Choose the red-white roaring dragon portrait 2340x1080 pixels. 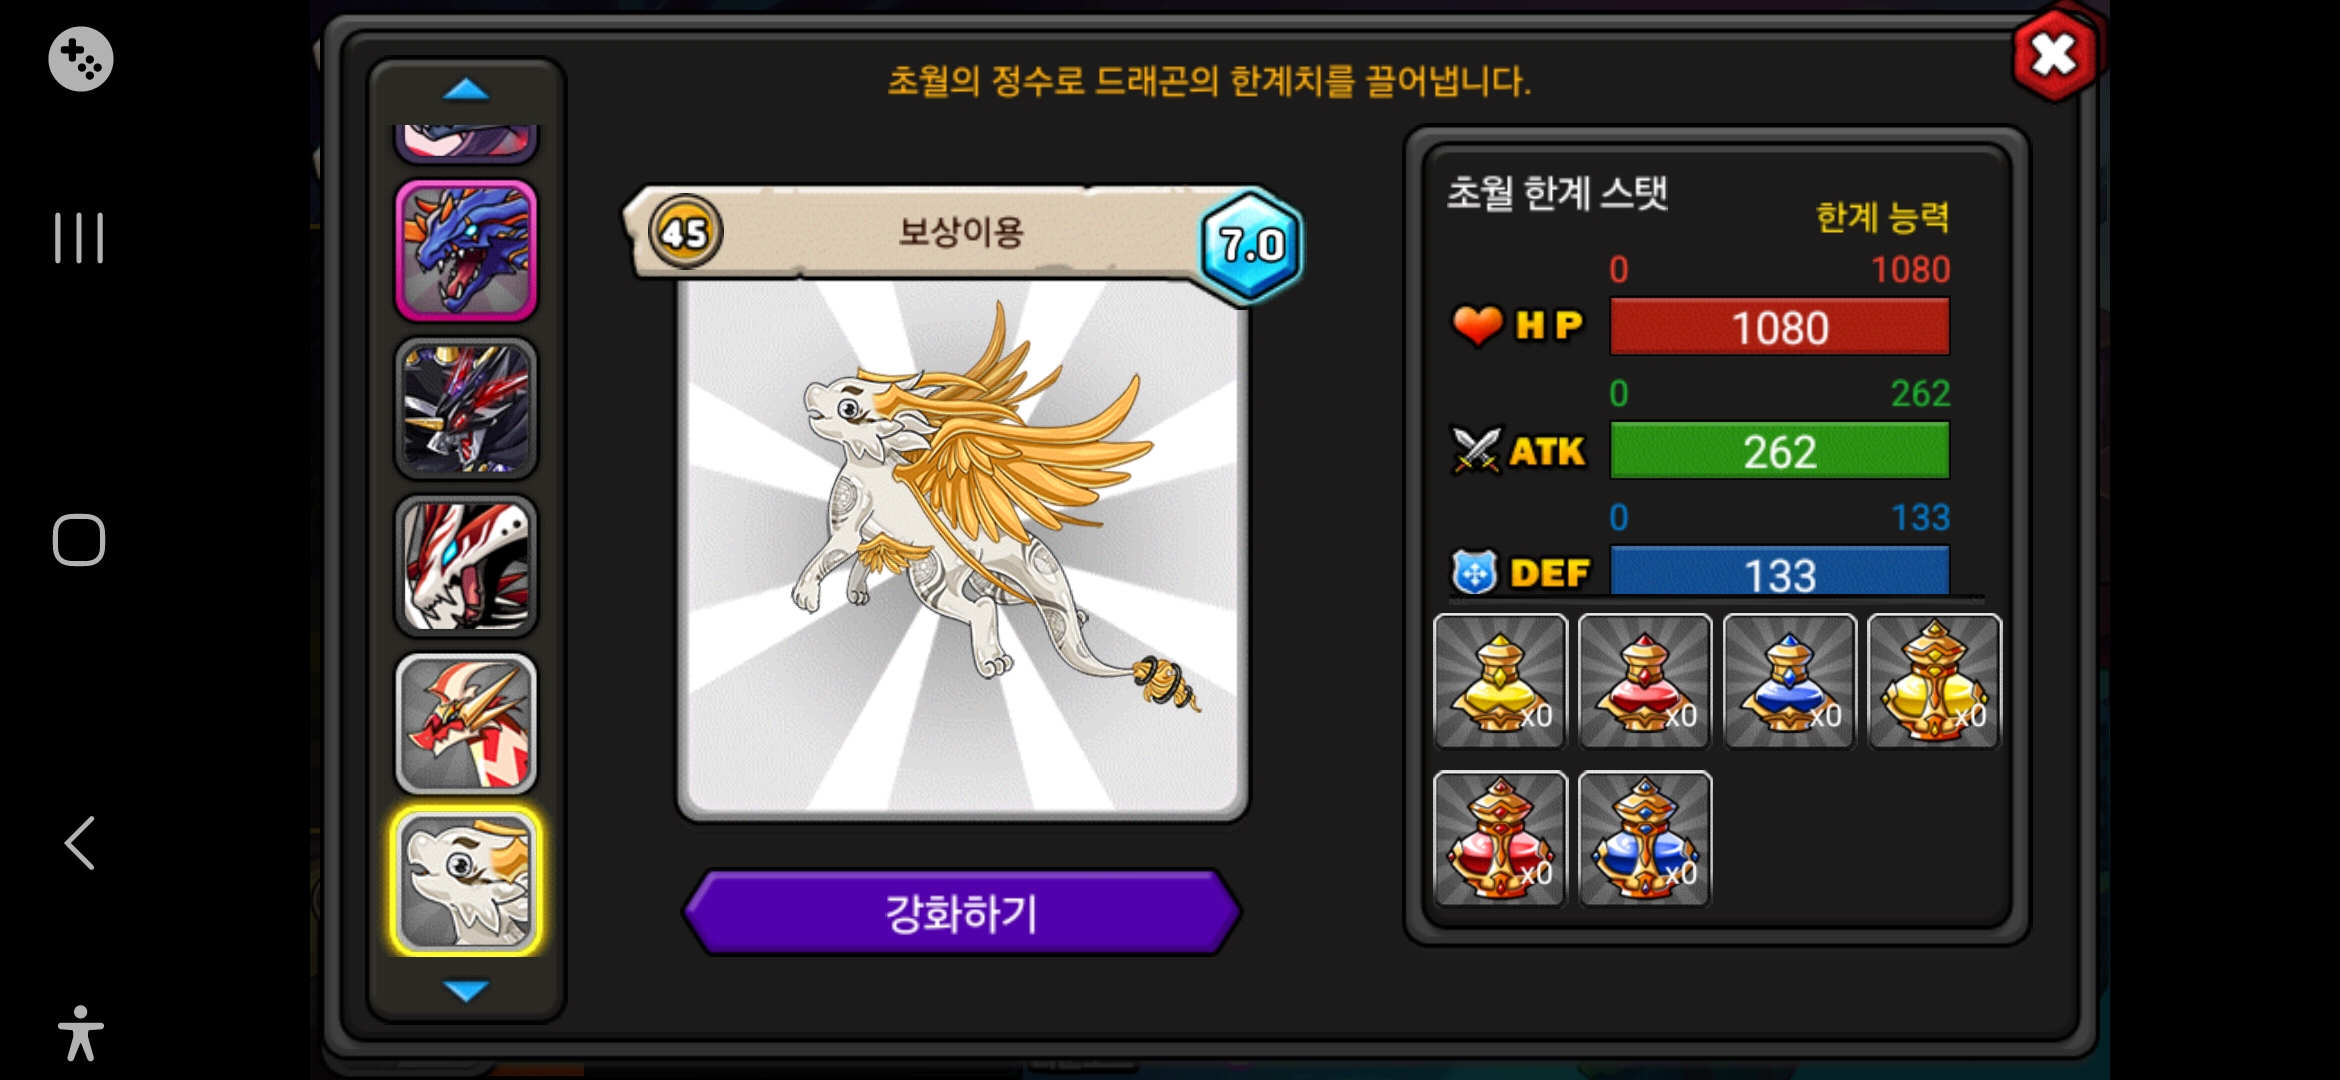tap(466, 566)
